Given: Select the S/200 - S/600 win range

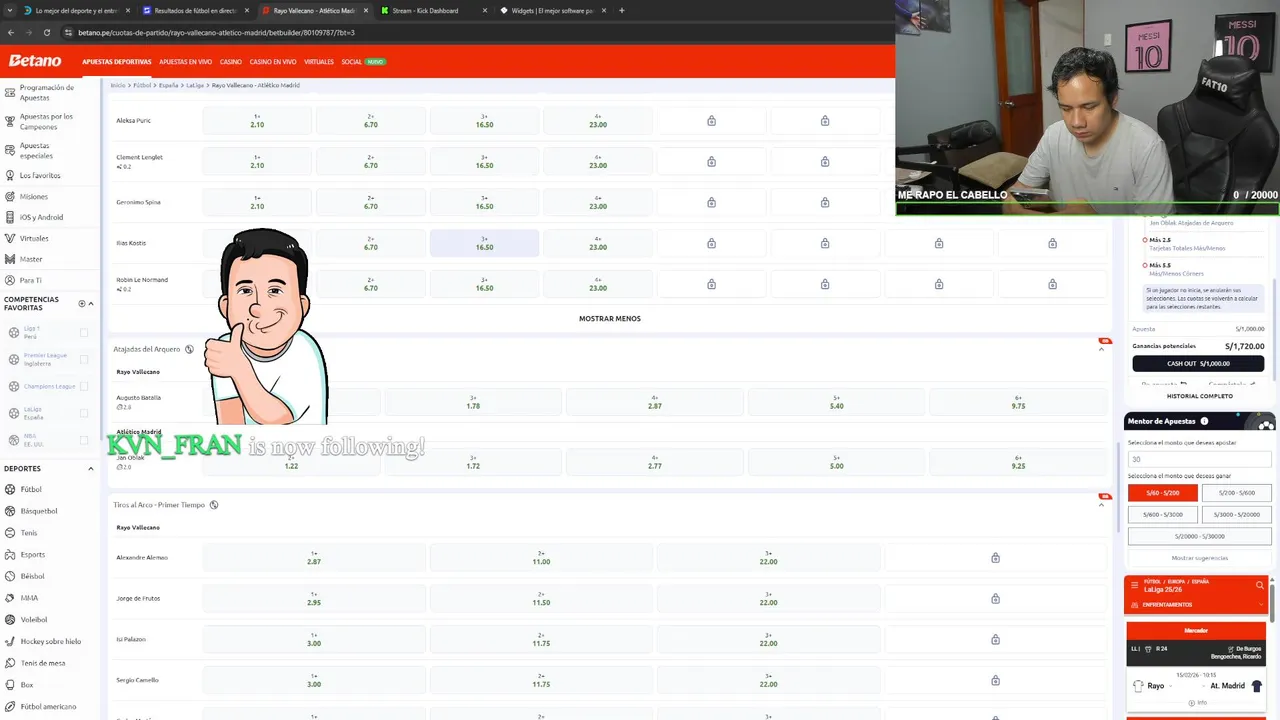Looking at the screenshot, I should pos(1236,493).
